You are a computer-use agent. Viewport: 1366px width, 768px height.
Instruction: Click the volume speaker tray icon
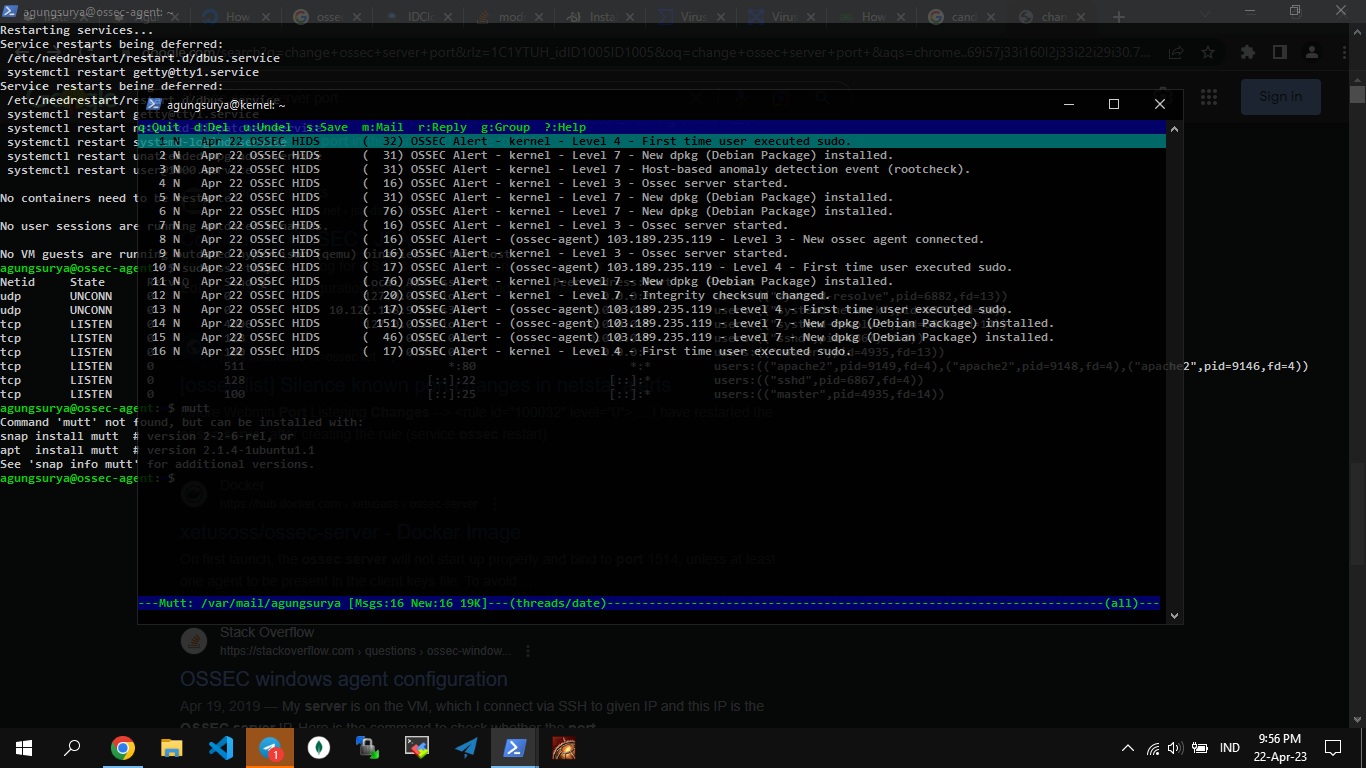[1175, 748]
